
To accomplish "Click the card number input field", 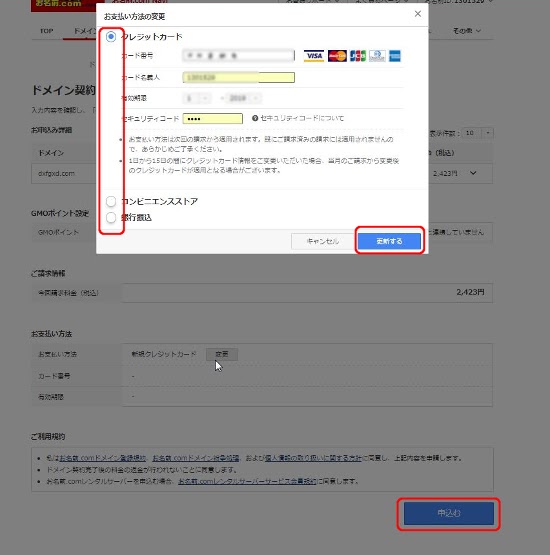I will (x=239, y=56).
